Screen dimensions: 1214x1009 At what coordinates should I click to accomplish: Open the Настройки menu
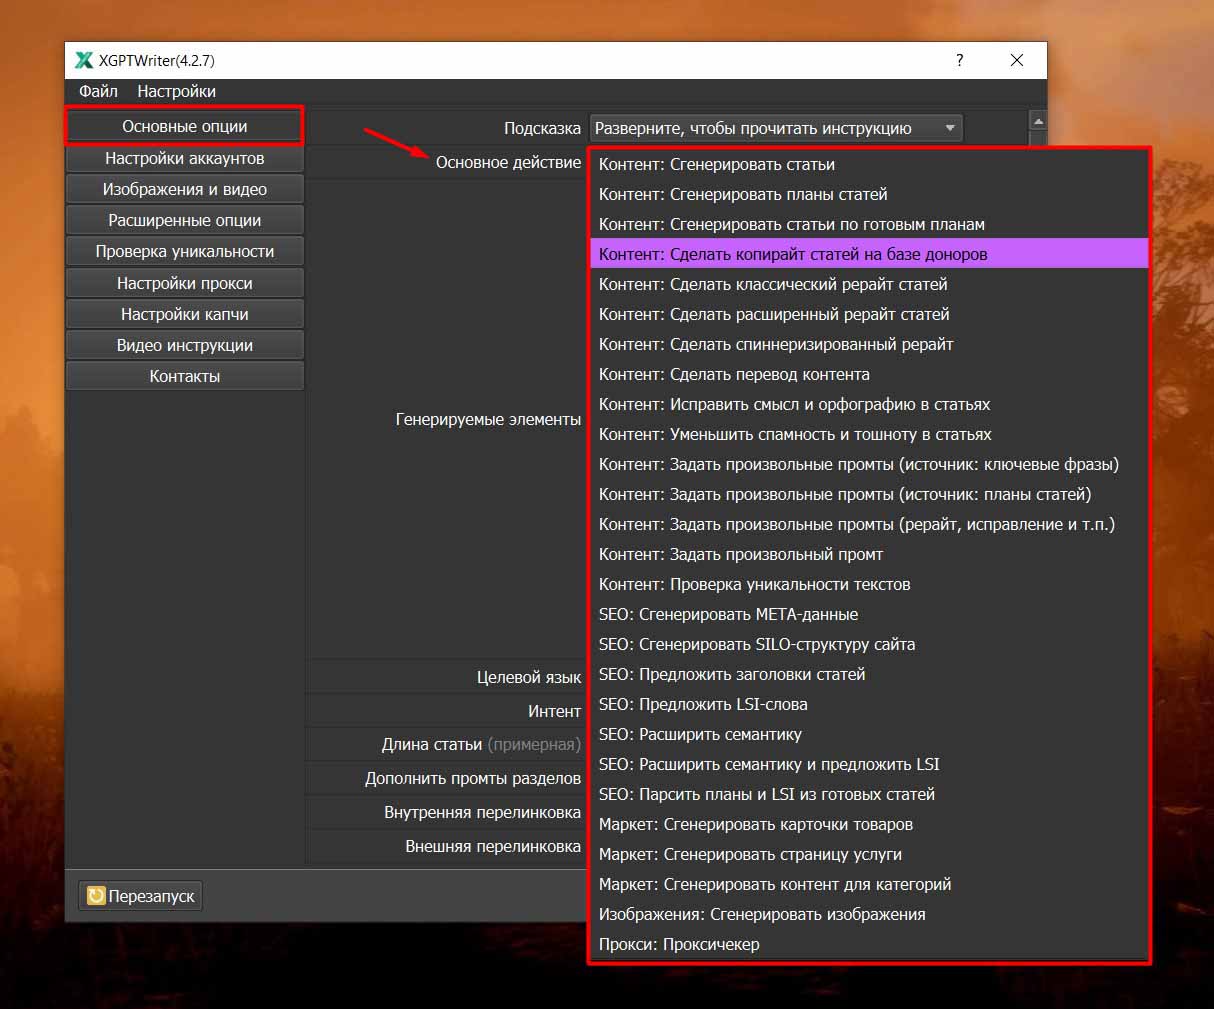coord(176,91)
